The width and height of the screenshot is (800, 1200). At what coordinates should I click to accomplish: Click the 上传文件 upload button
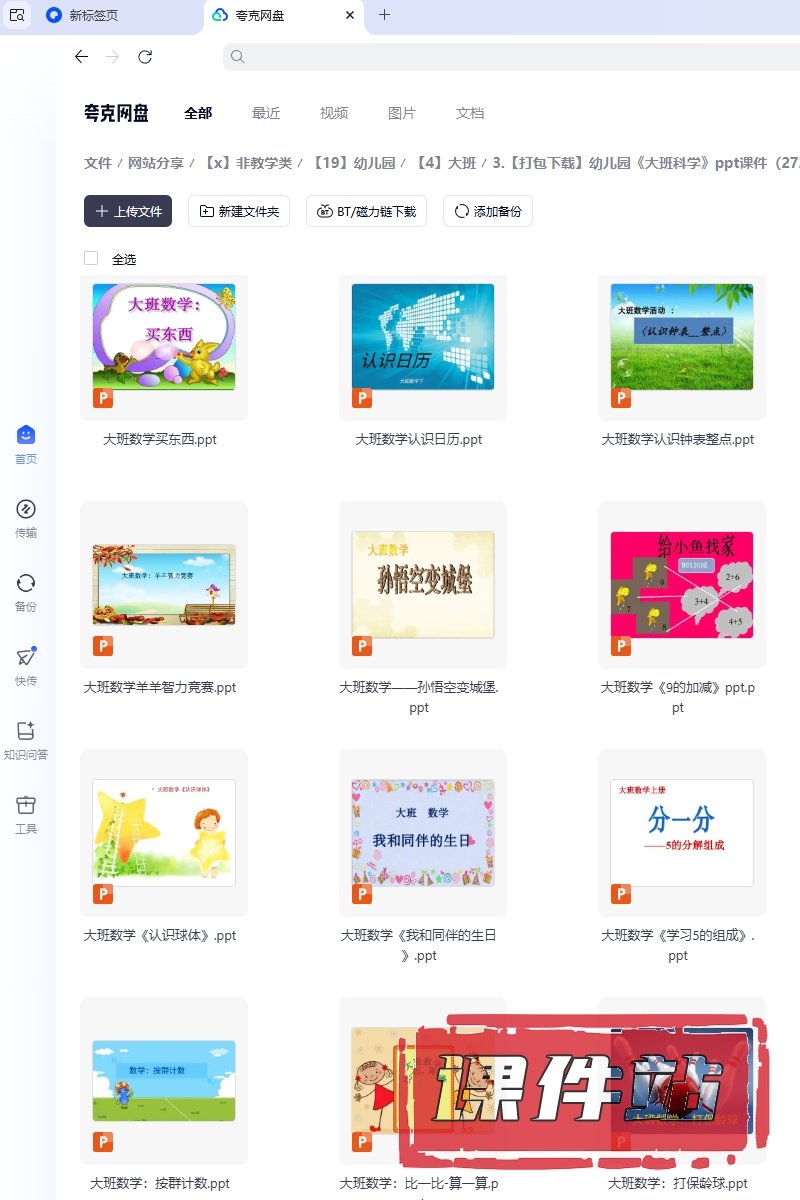[128, 211]
